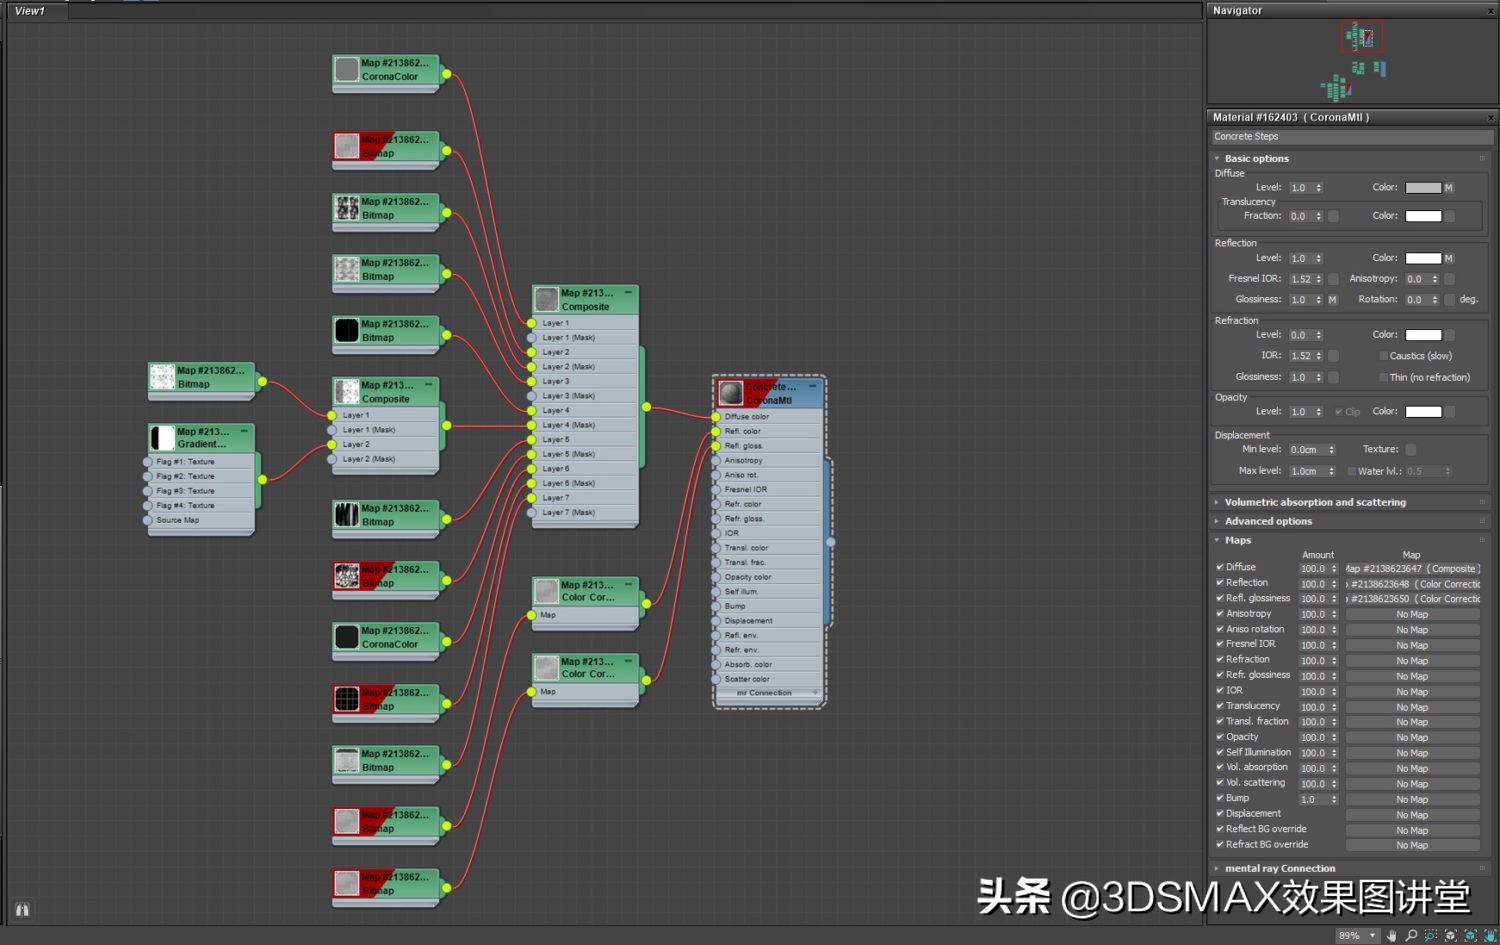Open the Diffuse Composite map button
The image size is (1500, 945).
point(1412,569)
